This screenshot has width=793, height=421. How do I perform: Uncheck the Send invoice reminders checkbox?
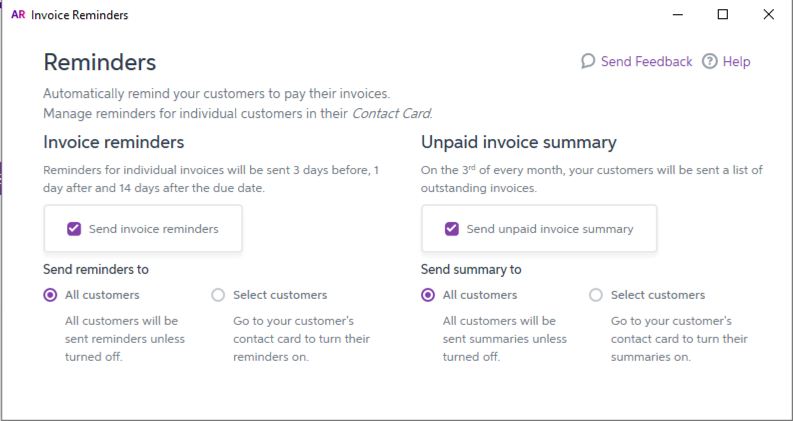pos(74,229)
